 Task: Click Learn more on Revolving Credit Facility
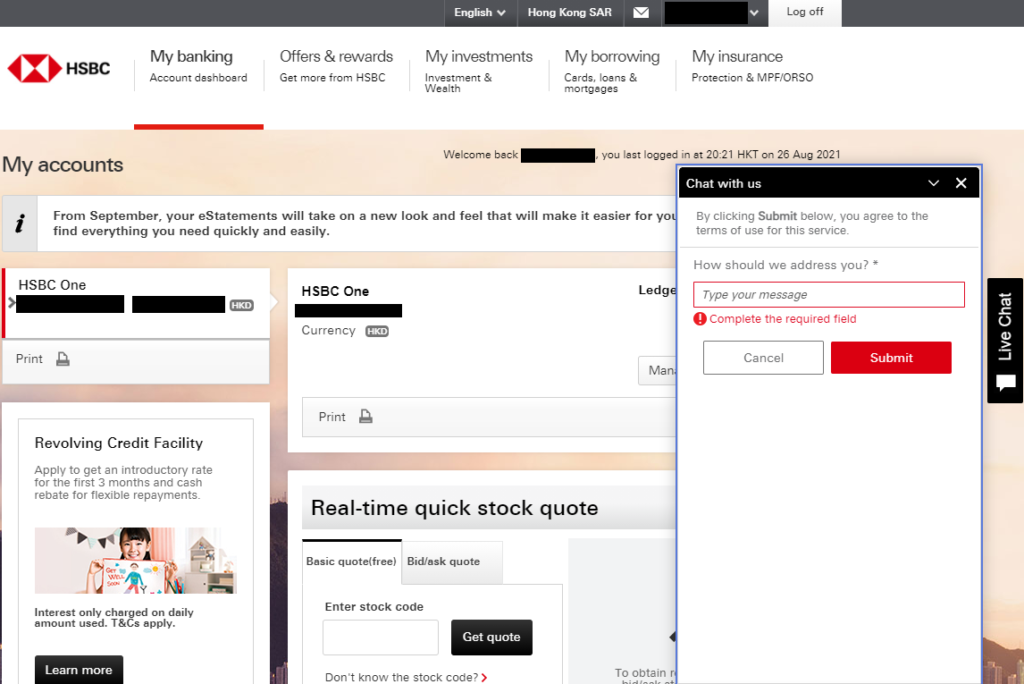(x=78, y=670)
